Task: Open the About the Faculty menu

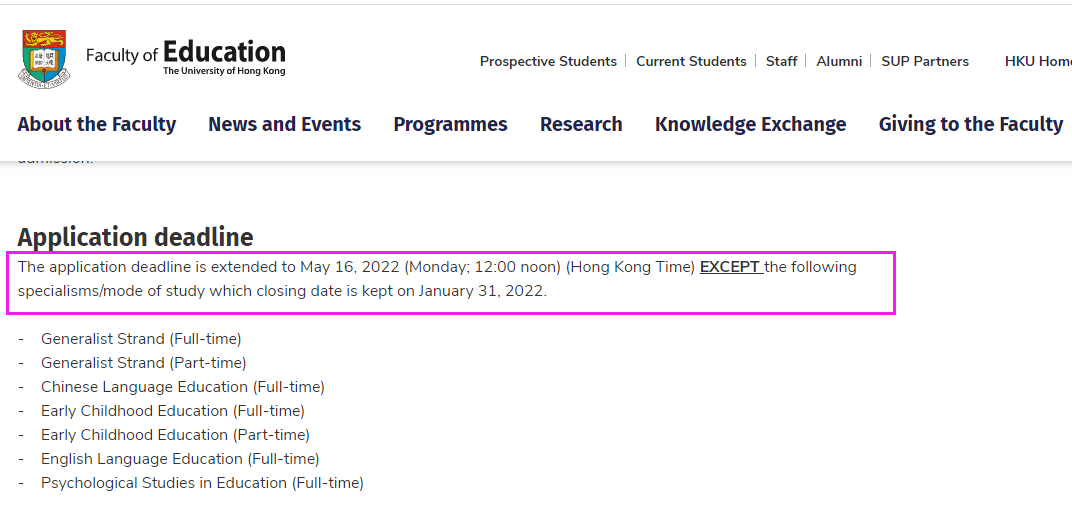Action: click(96, 124)
